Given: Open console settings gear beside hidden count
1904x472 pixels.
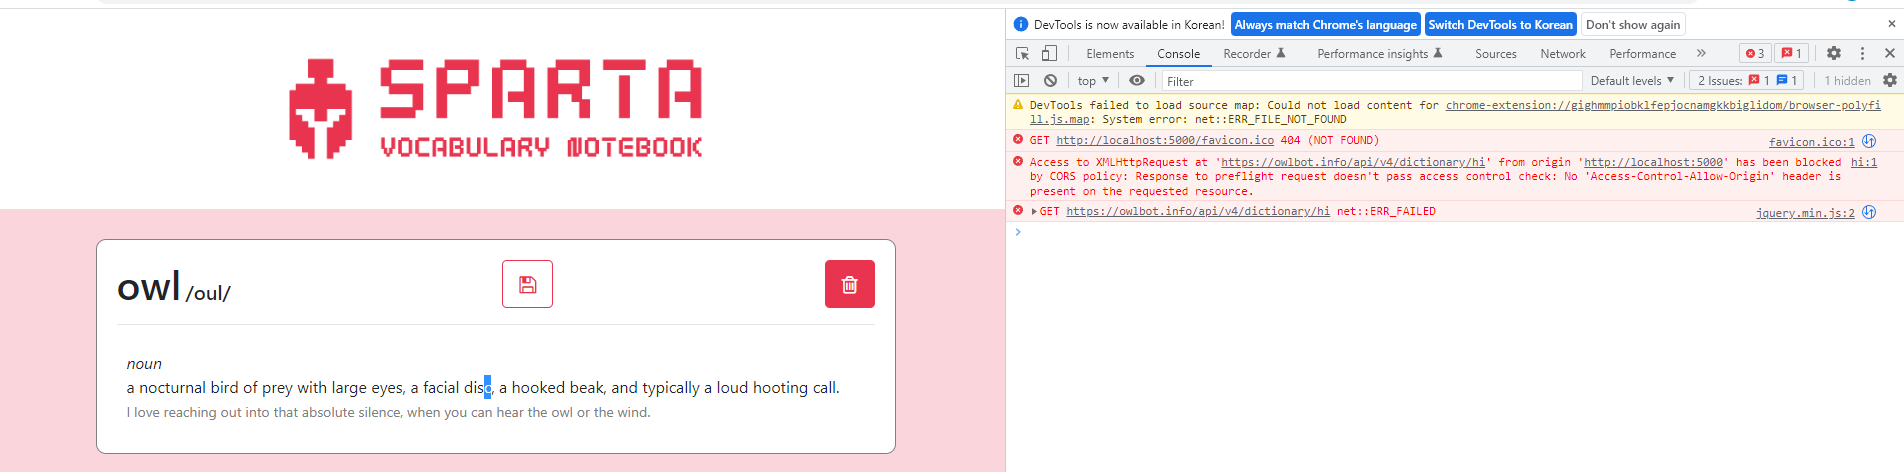Looking at the screenshot, I should [1890, 80].
